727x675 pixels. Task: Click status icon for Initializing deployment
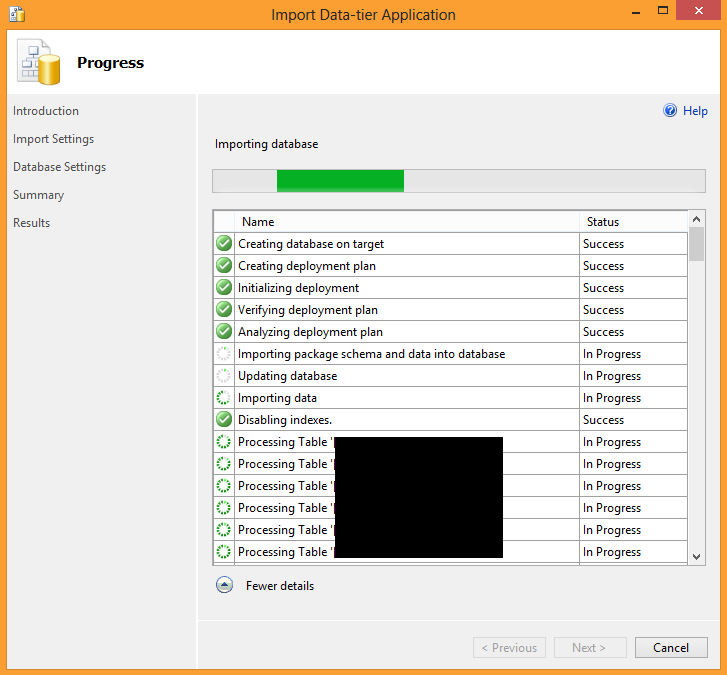point(224,288)
